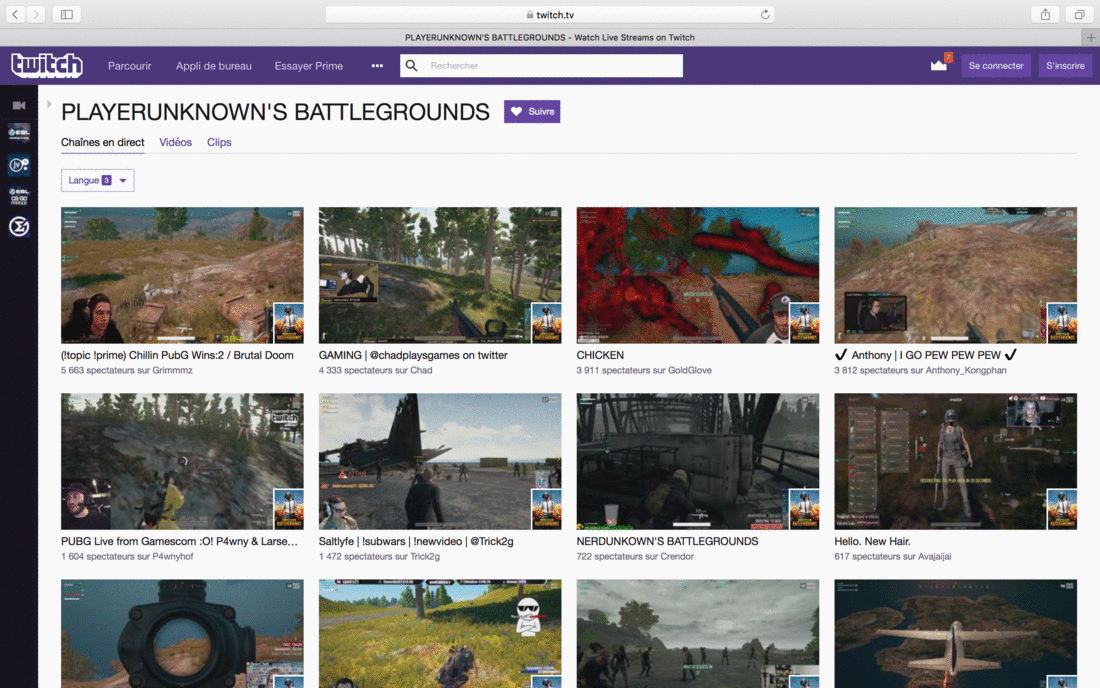Open the first ESL channel in sidebar
This screenshot has height=688, width=1100.
(x=19, y=133)
